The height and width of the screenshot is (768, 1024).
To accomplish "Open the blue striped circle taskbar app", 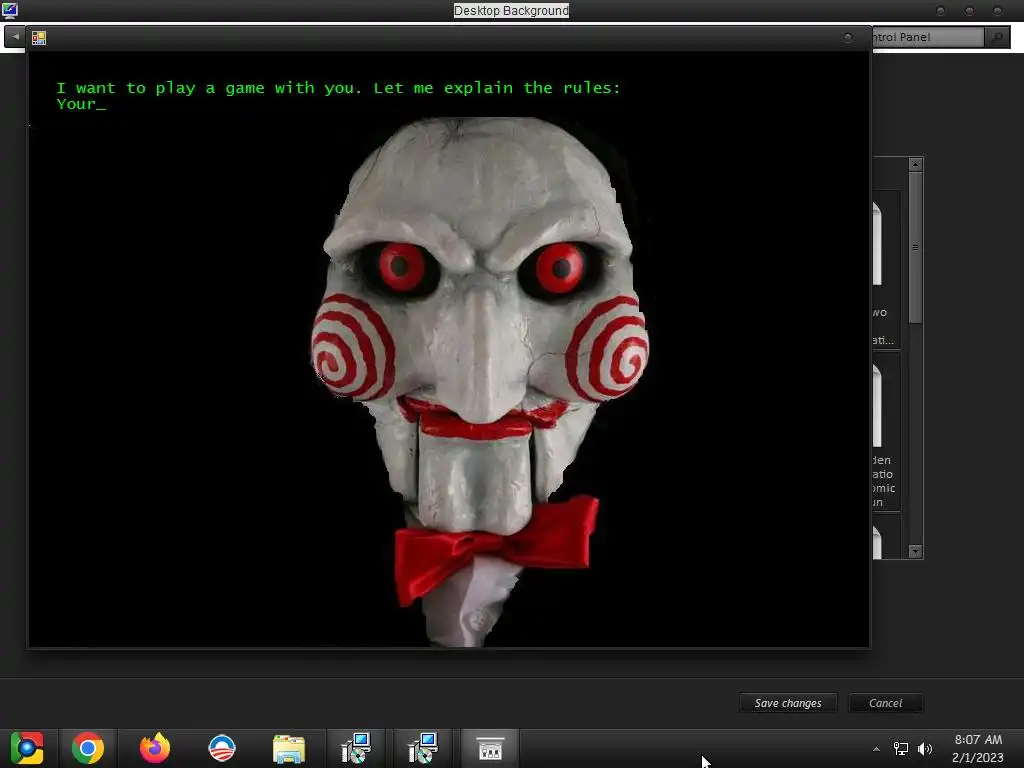I will pos(222,748).
